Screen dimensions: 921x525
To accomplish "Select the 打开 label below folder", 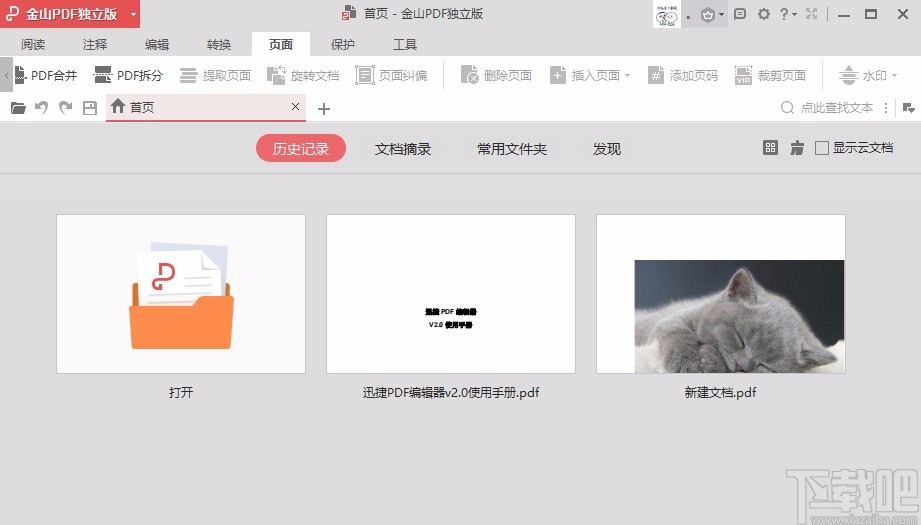I will point(181,392).
